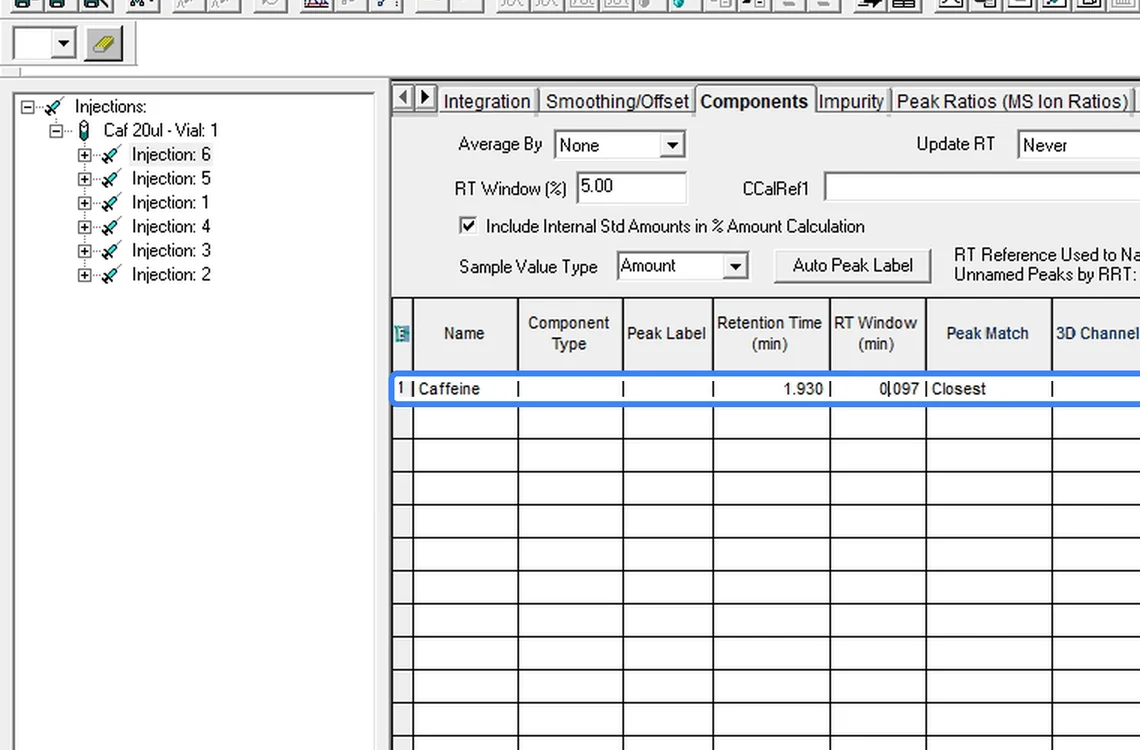This screenshot has height=750, width=1140.
Task: Click the table corner select-all icon
Action: pyautogui.click(x=402, y=334)
